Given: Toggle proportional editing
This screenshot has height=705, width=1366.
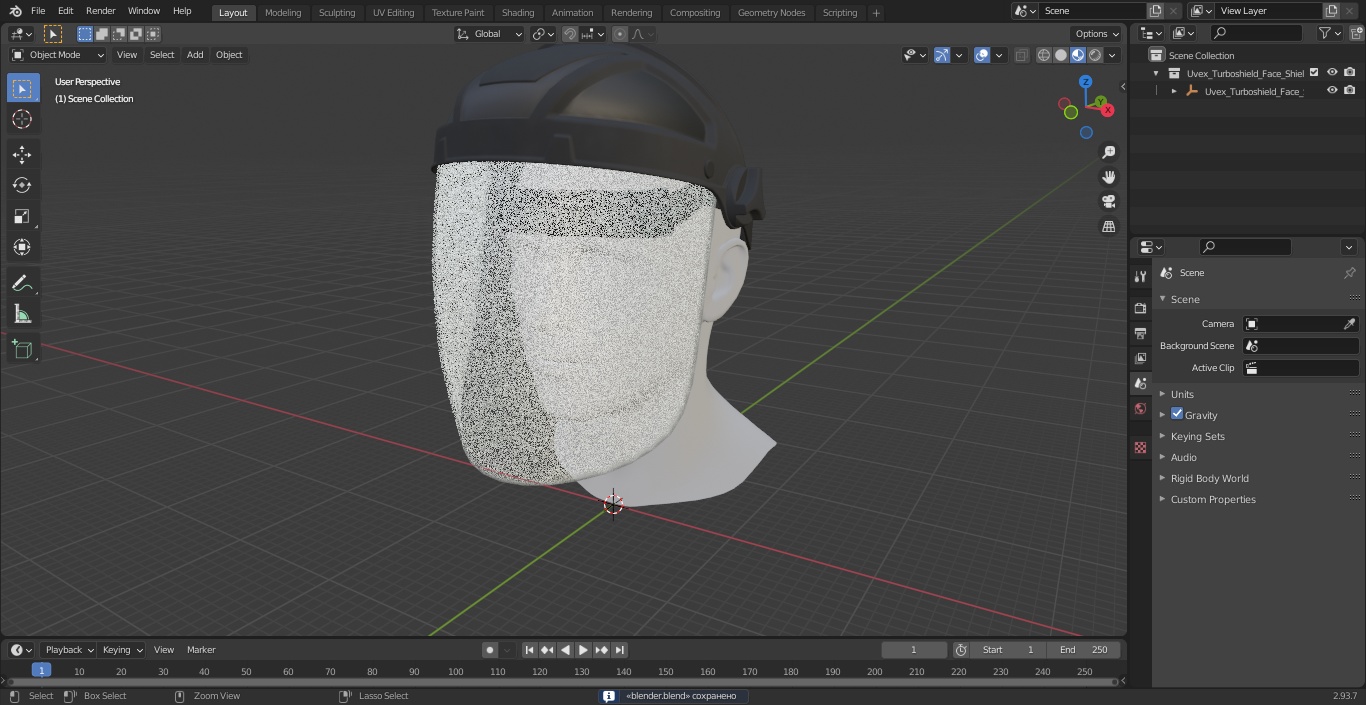Looking at the screenshot, I should coord(620,34).
